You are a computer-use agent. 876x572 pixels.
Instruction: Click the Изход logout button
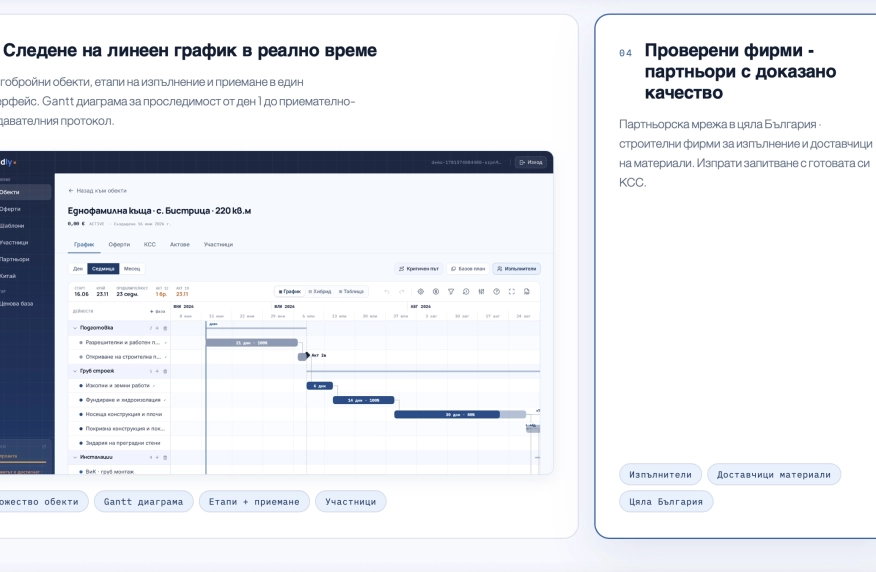coord(531,163)
